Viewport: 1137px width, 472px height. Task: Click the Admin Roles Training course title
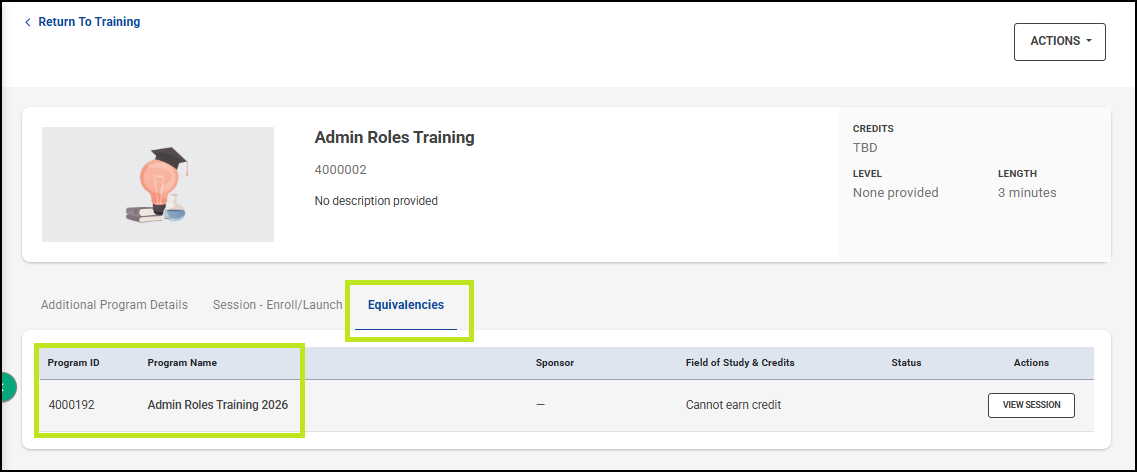pos(394,138)
